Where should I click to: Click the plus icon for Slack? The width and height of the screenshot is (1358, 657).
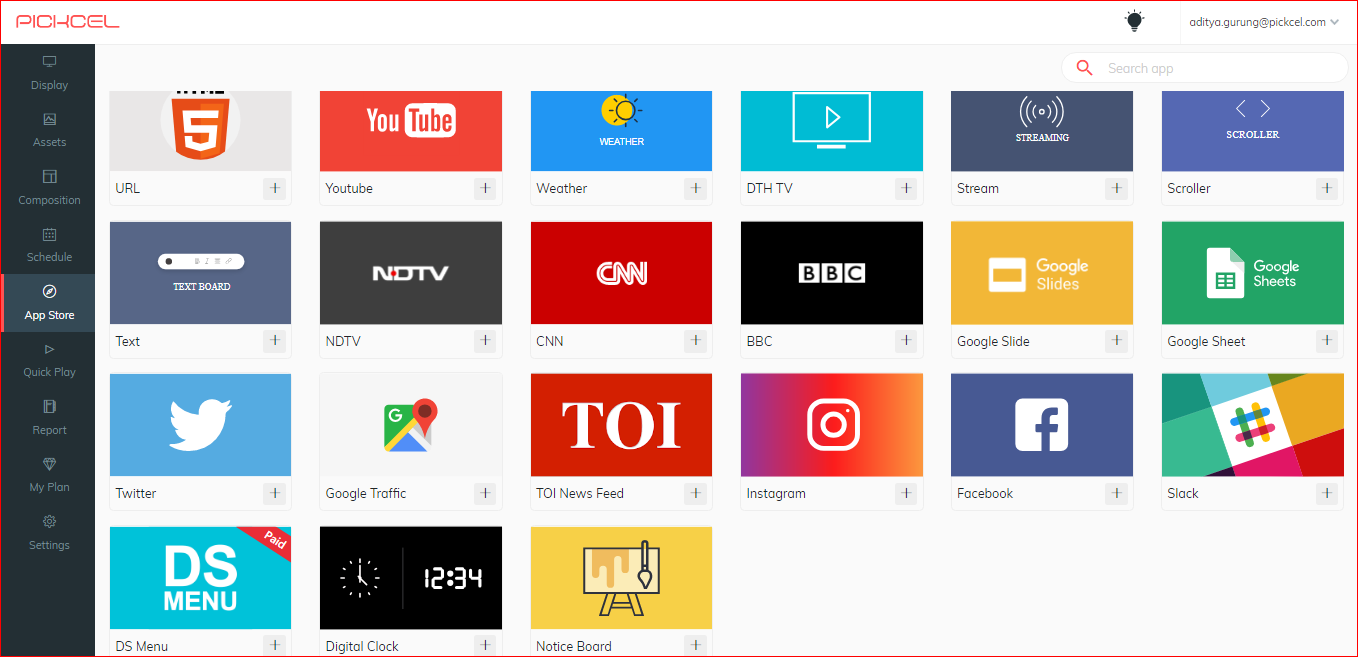pos(1327,493)
